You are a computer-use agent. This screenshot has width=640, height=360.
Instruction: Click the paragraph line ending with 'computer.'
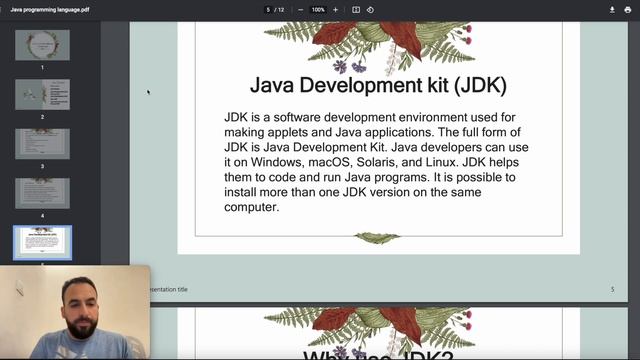[251, 207]
